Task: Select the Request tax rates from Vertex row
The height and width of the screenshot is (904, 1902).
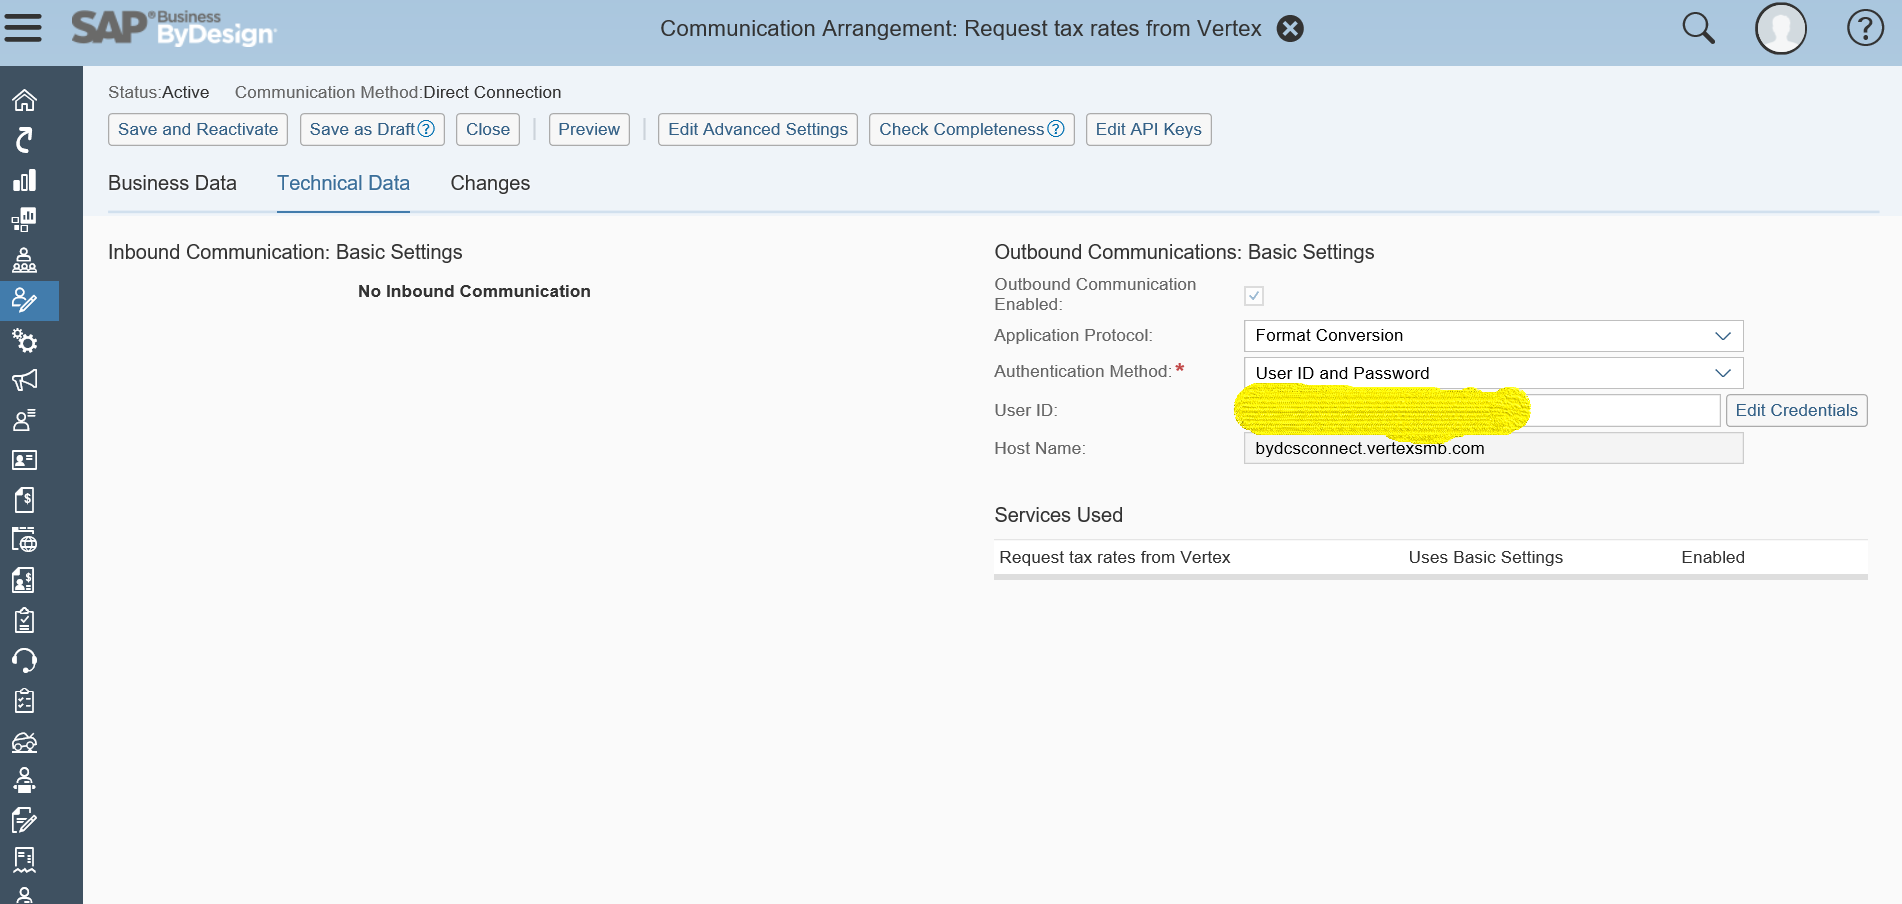Action: [1114, 558]
